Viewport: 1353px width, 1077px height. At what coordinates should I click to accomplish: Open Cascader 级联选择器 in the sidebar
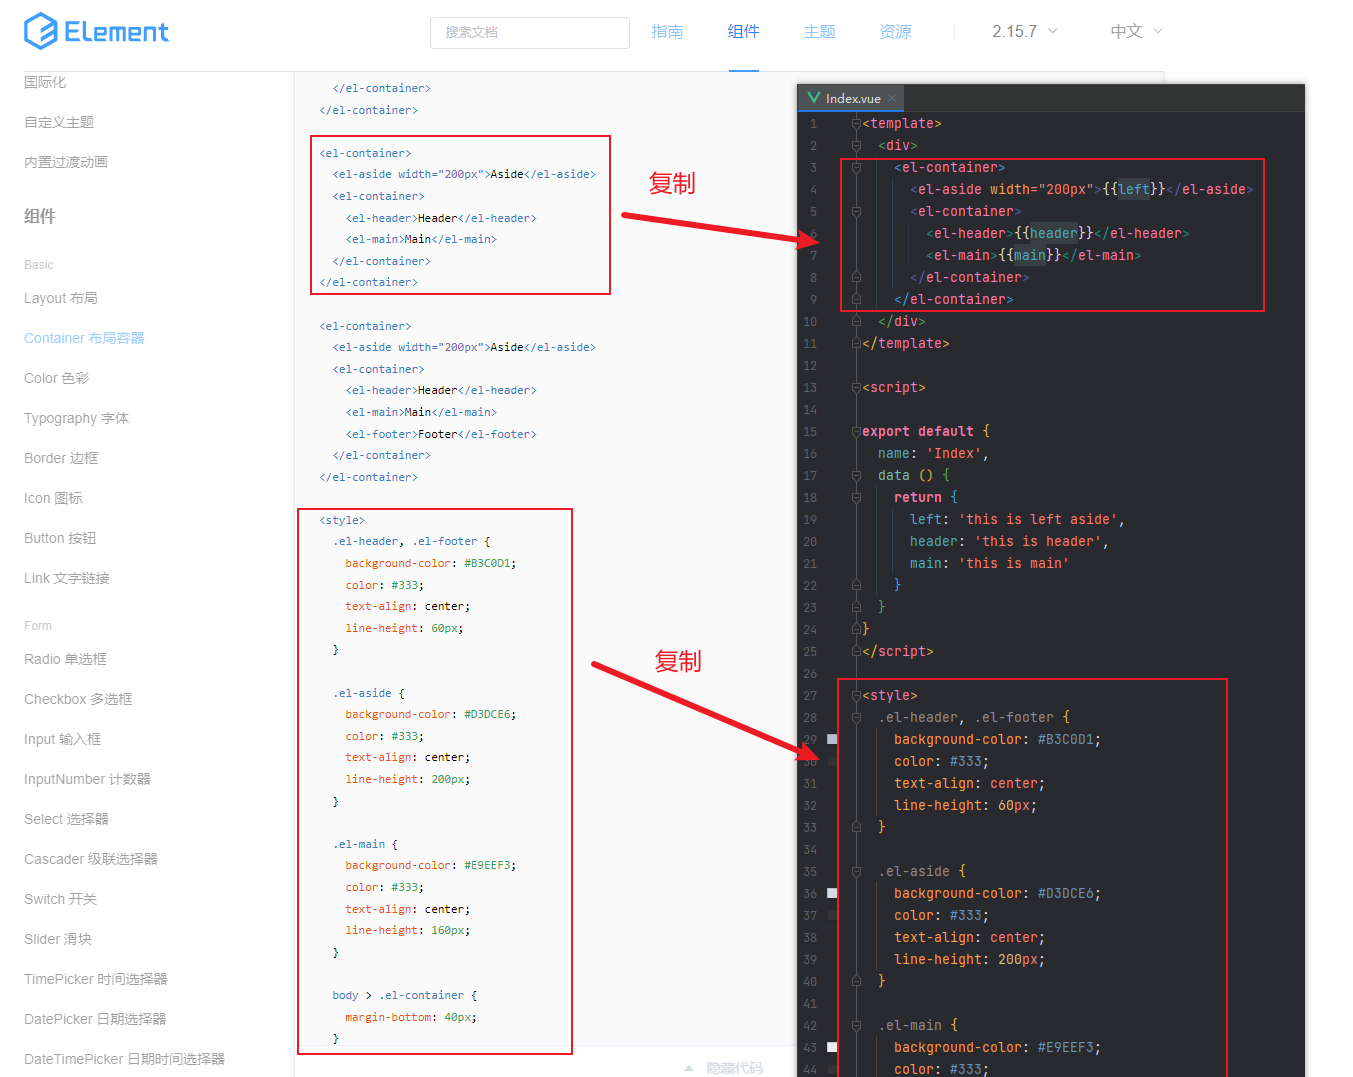pyautogui.click(x=91, y=859)
